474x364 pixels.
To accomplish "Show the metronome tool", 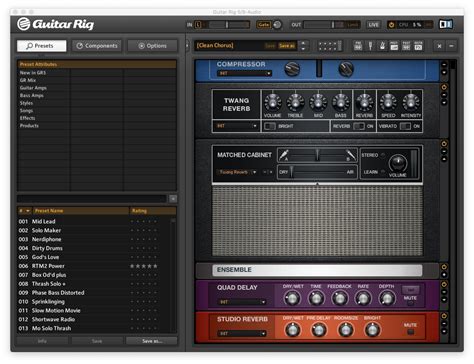I will (382, 46).
